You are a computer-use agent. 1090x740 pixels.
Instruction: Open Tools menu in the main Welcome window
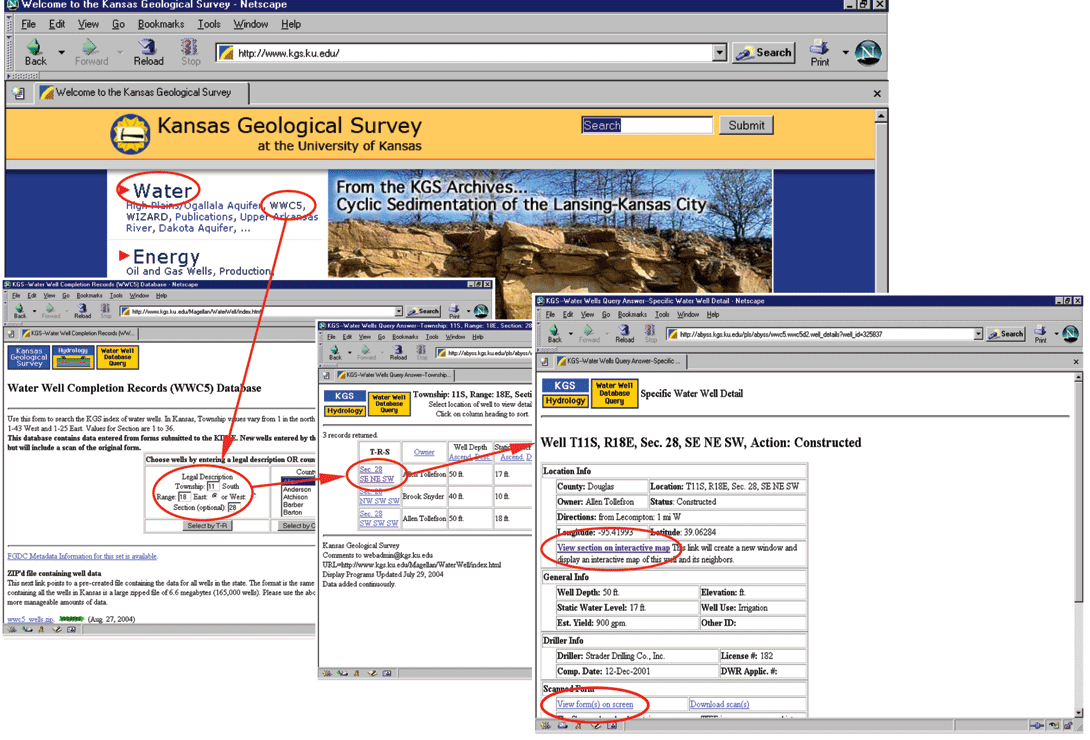209,24
